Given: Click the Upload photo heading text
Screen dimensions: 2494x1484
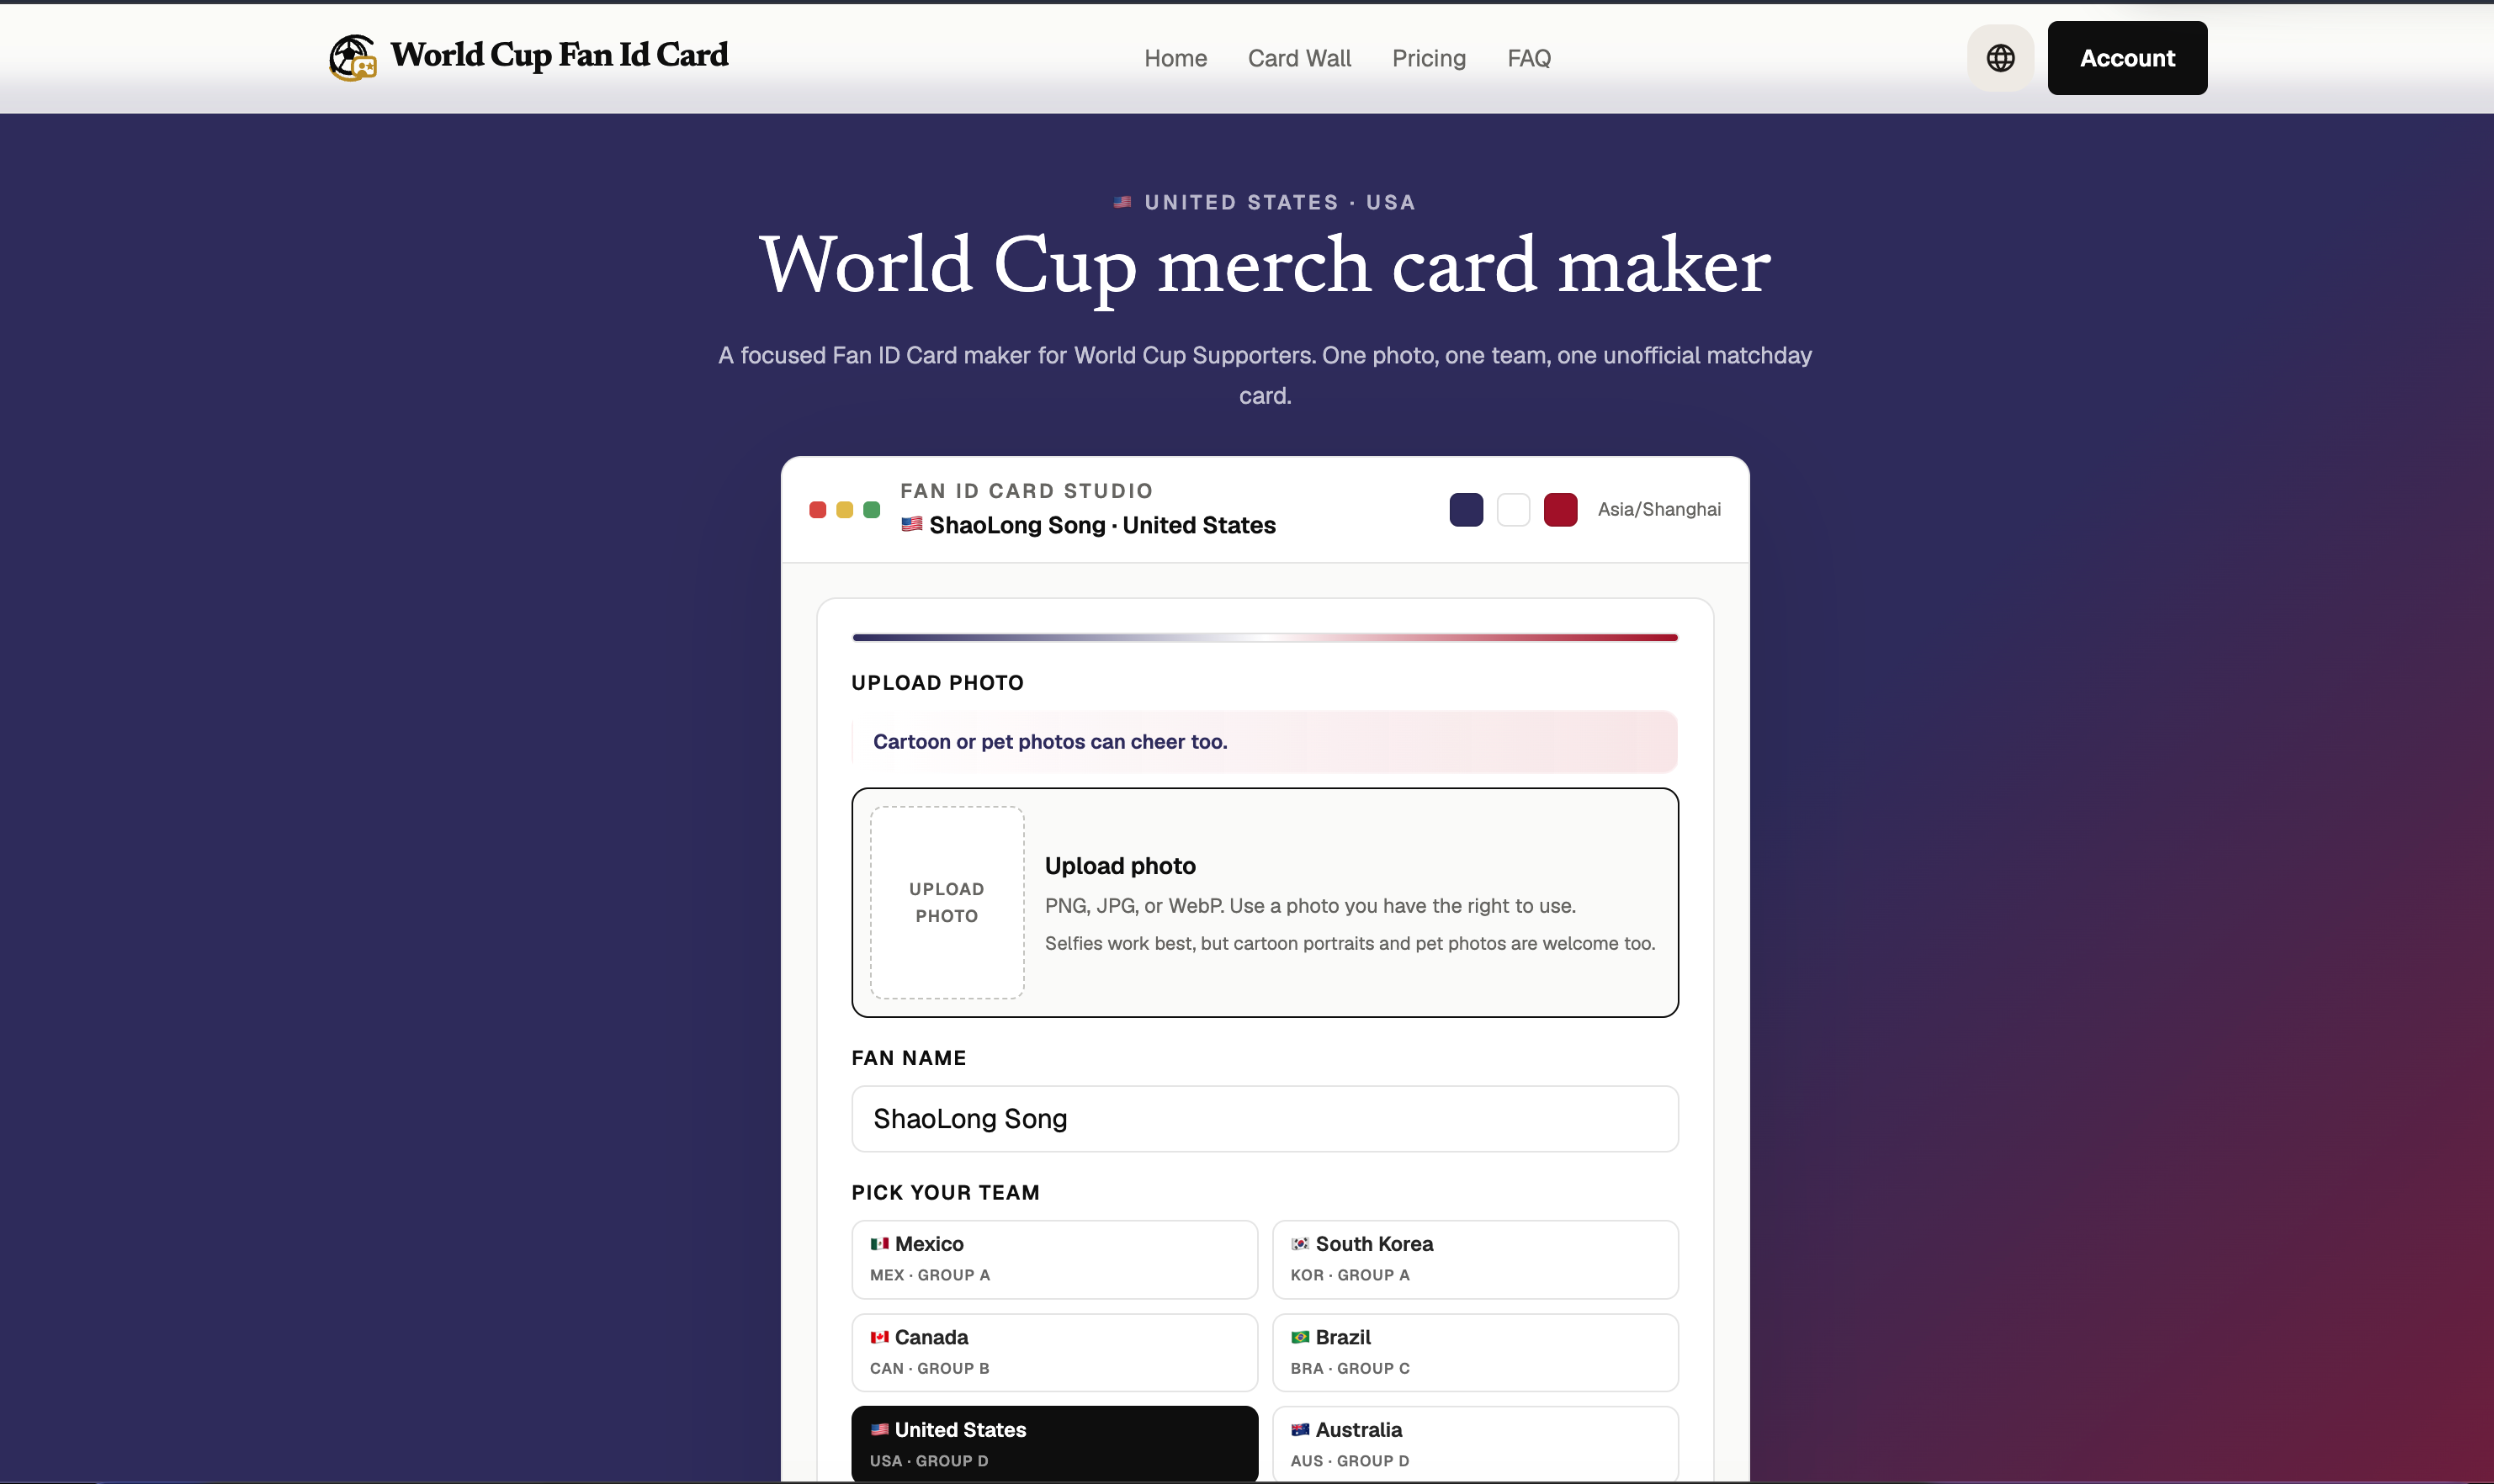Looking at the screenshot, I should click(x=1119, y=866).
